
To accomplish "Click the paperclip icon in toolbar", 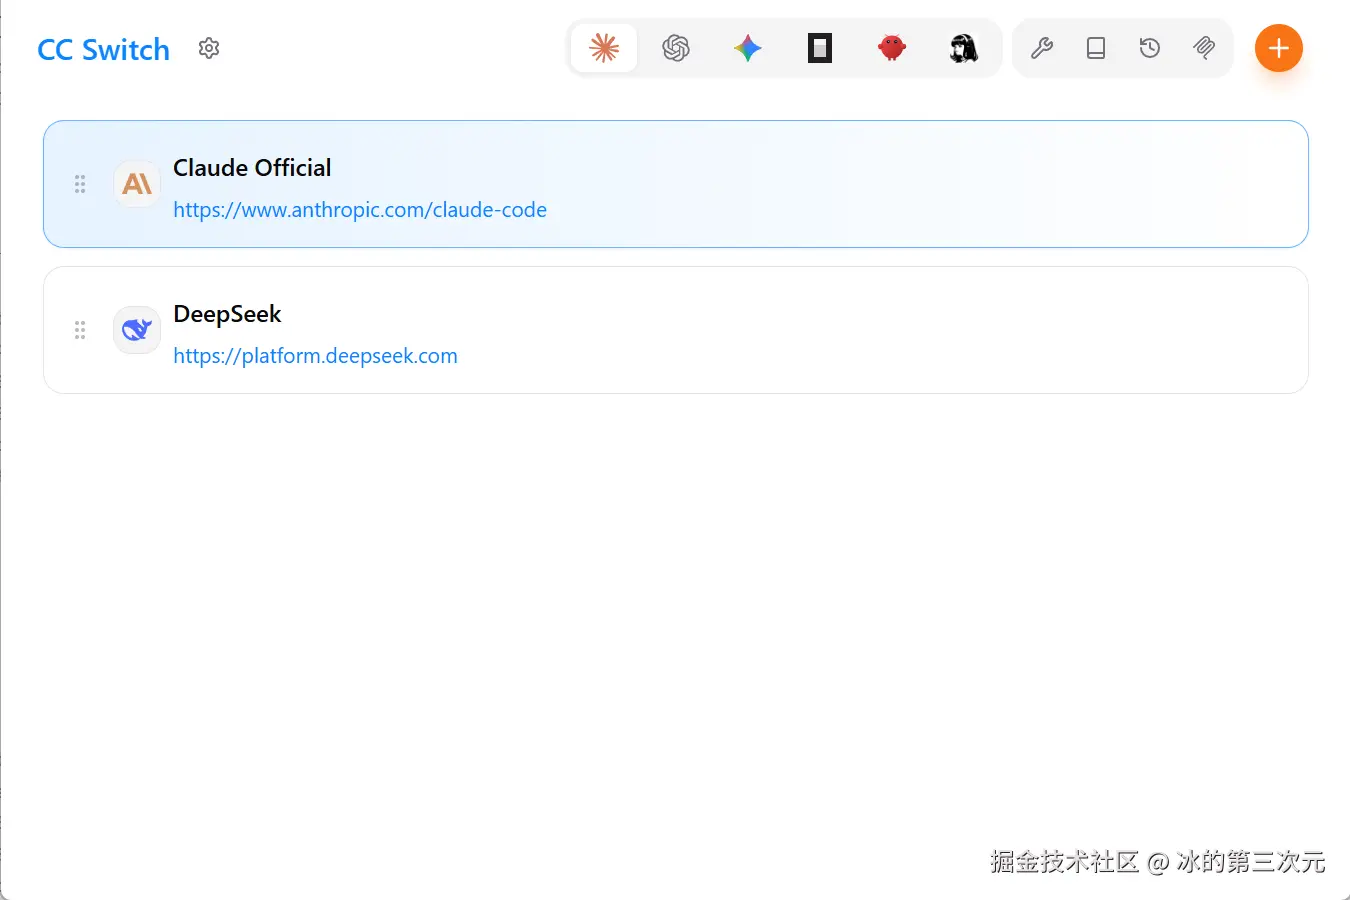I will click(x=1204, y=48).
